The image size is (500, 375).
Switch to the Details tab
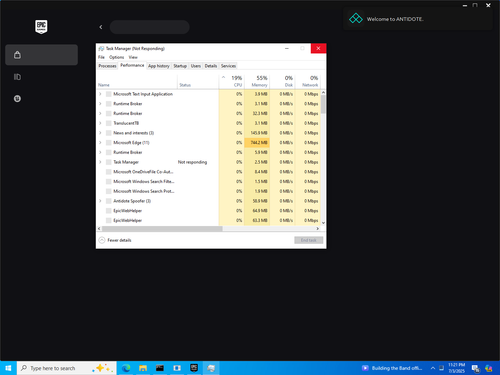pos(211,66)
